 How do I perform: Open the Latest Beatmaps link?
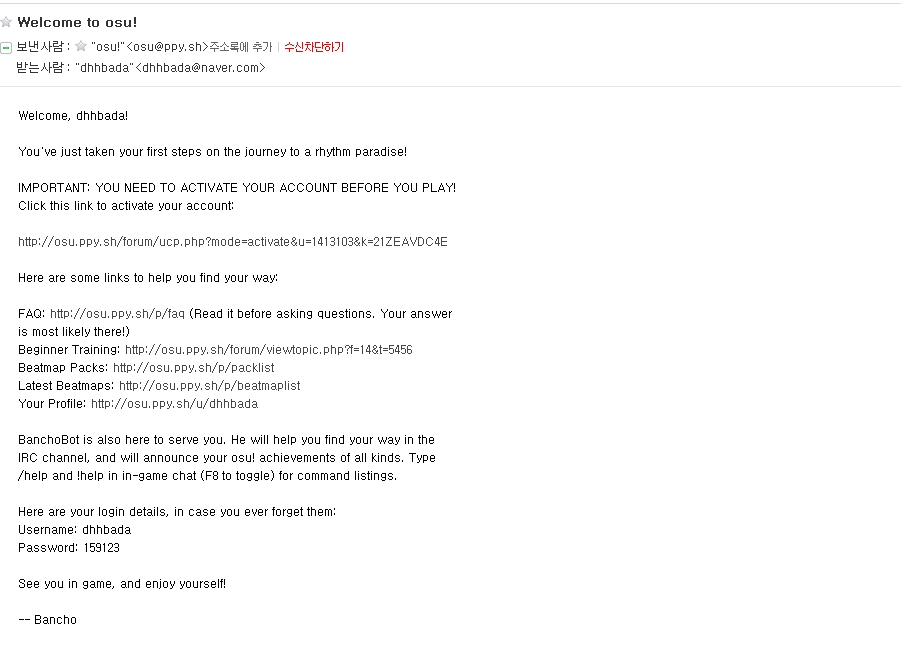209,386
